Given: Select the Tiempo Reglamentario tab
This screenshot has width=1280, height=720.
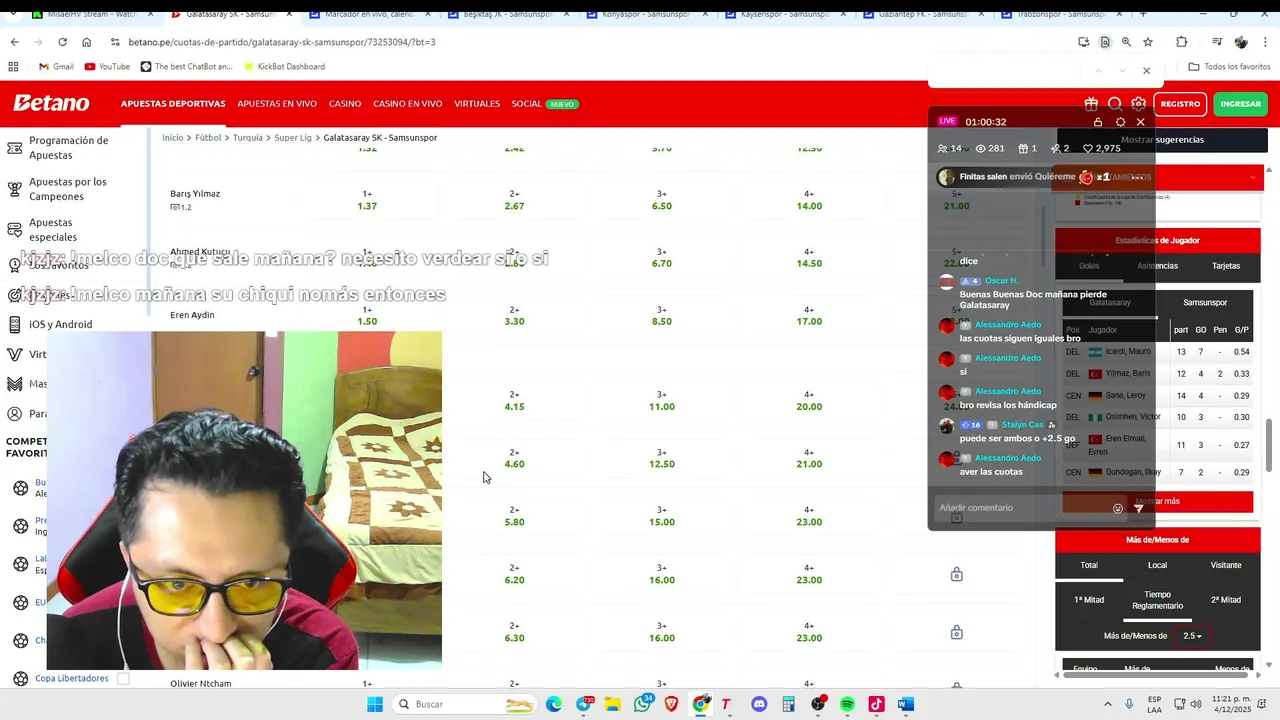Looking at the screenshot, I should pos(1157,600).
